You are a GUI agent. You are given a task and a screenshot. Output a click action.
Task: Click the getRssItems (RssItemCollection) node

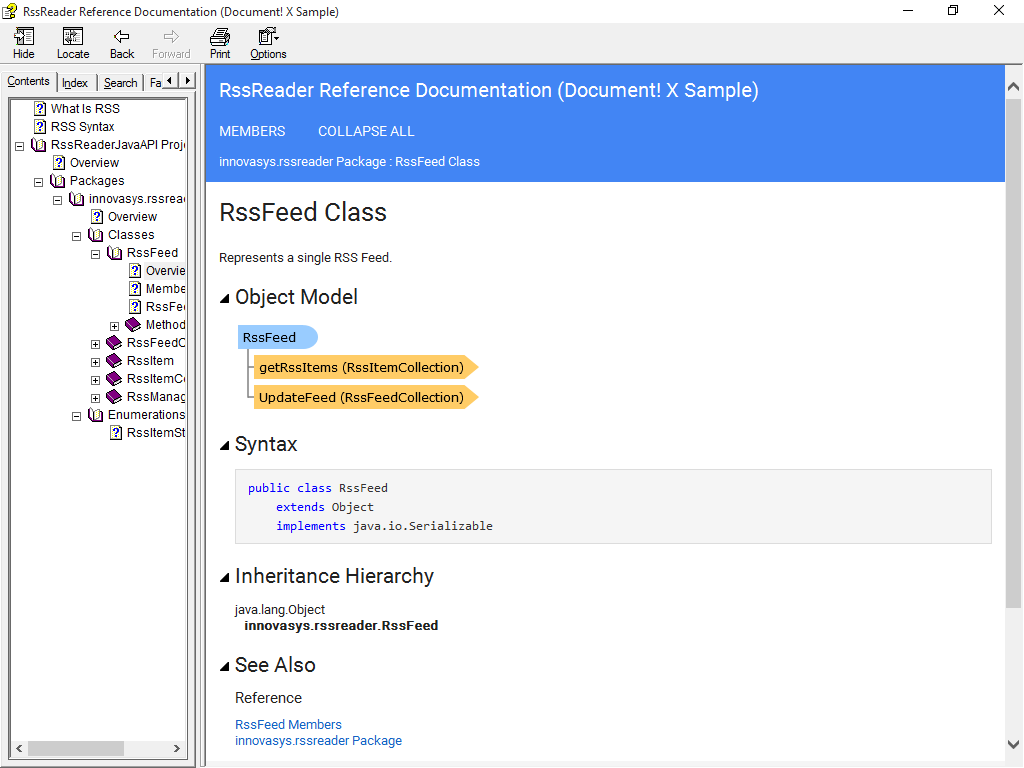(366, 368)
